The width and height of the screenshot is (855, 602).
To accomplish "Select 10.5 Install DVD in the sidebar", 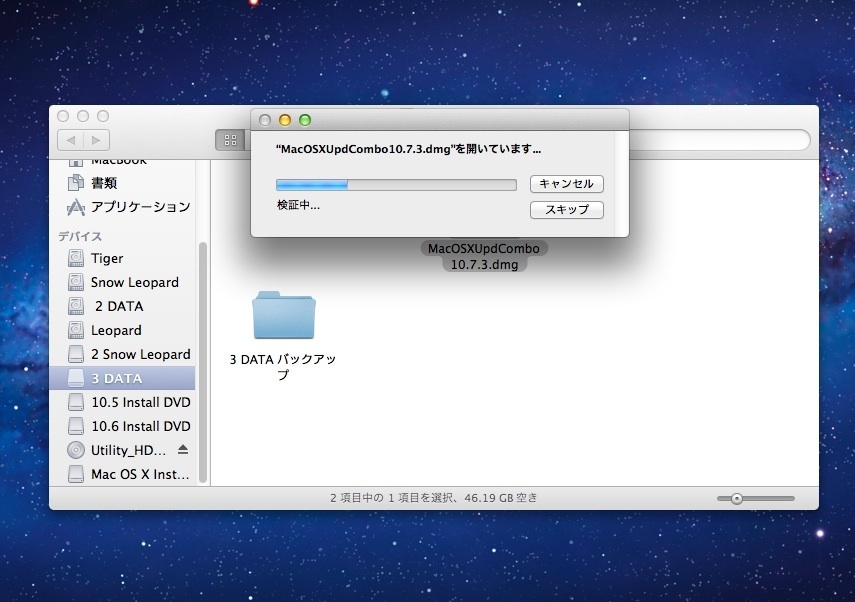I will pyautogui.click(x=122, y=402).
